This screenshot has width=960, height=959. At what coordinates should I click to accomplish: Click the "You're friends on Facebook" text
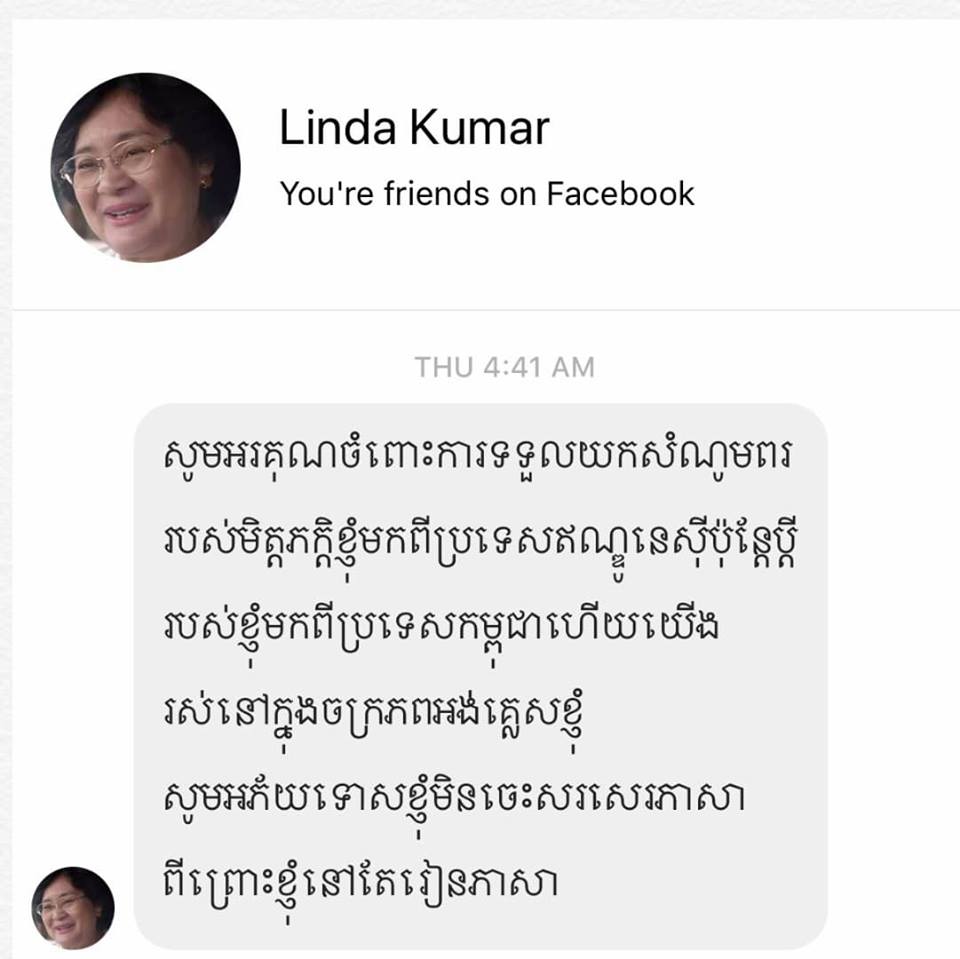coord(487,194)
